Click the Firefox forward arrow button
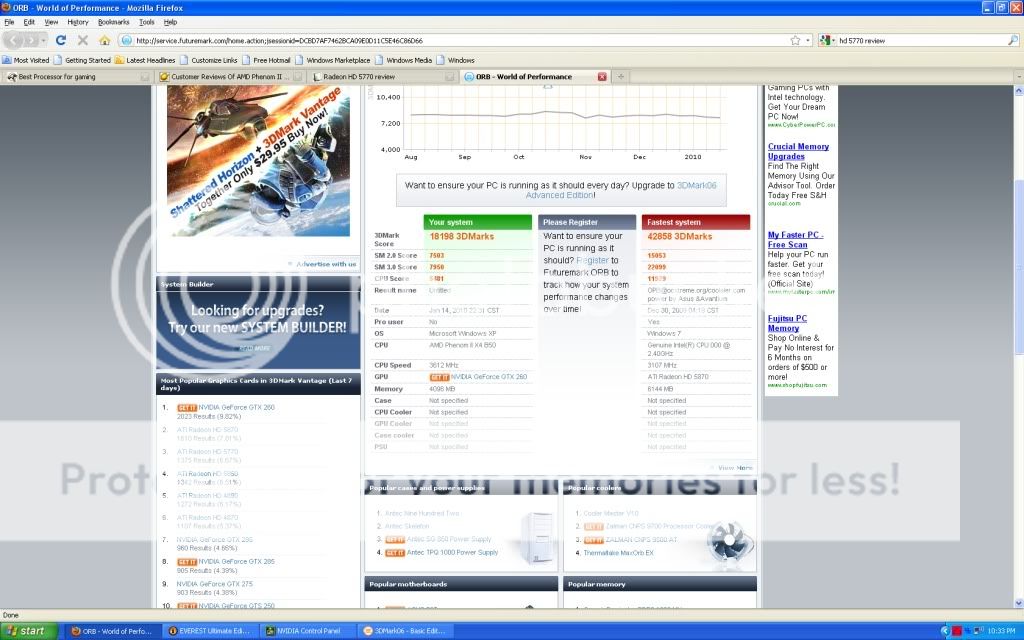The height and width of the screenshot is (640, 1024). pos(30,40)
